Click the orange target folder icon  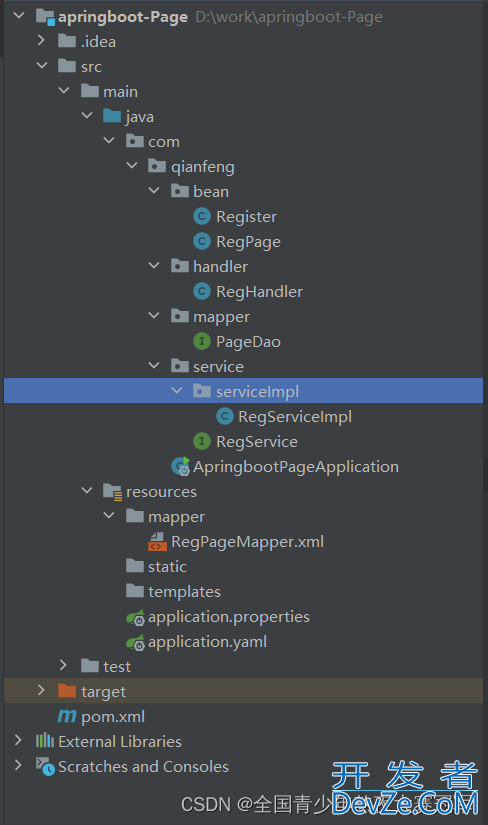tap(67, 690)
